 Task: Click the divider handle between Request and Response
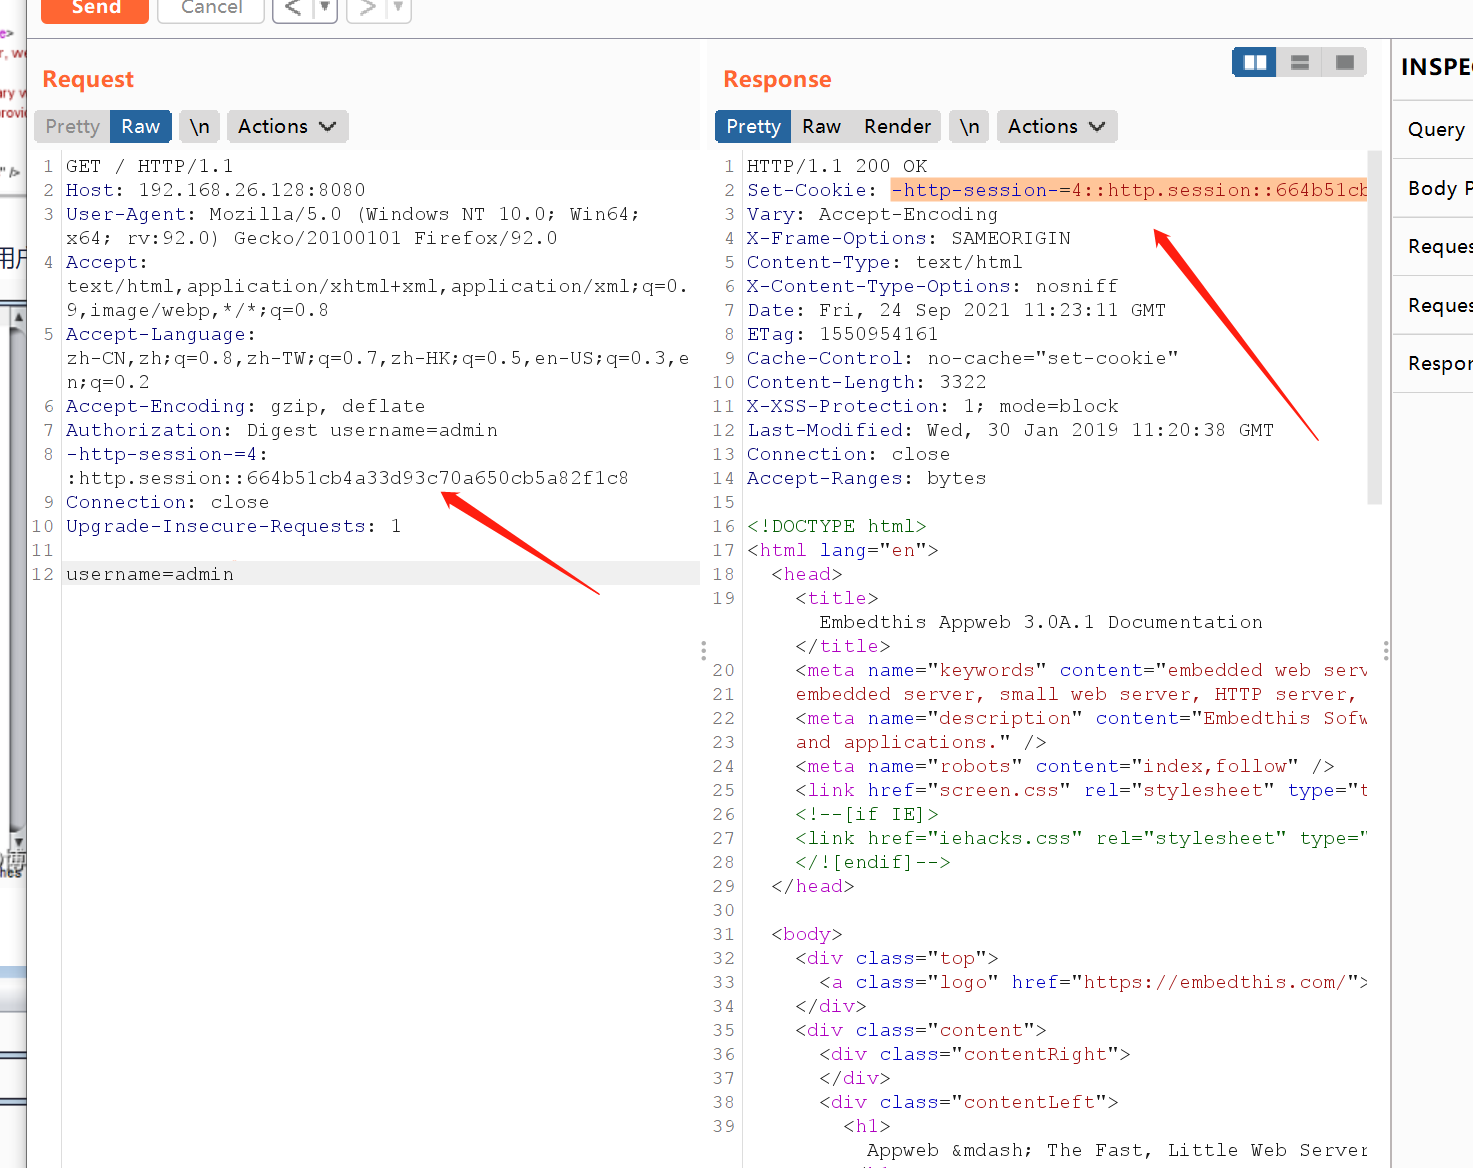(x=704, y=651)
